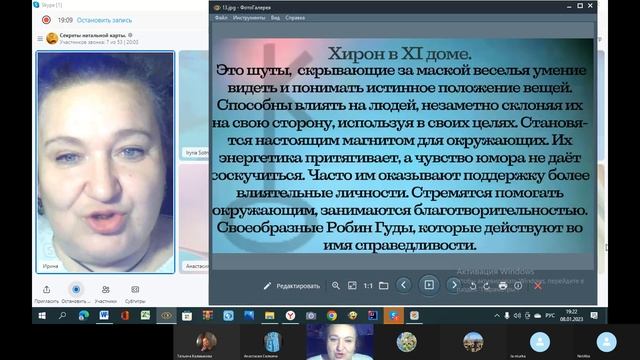The image size is (640, 360).
Task: Open File Explorer from the taskbar
Action: coord(269,316)
